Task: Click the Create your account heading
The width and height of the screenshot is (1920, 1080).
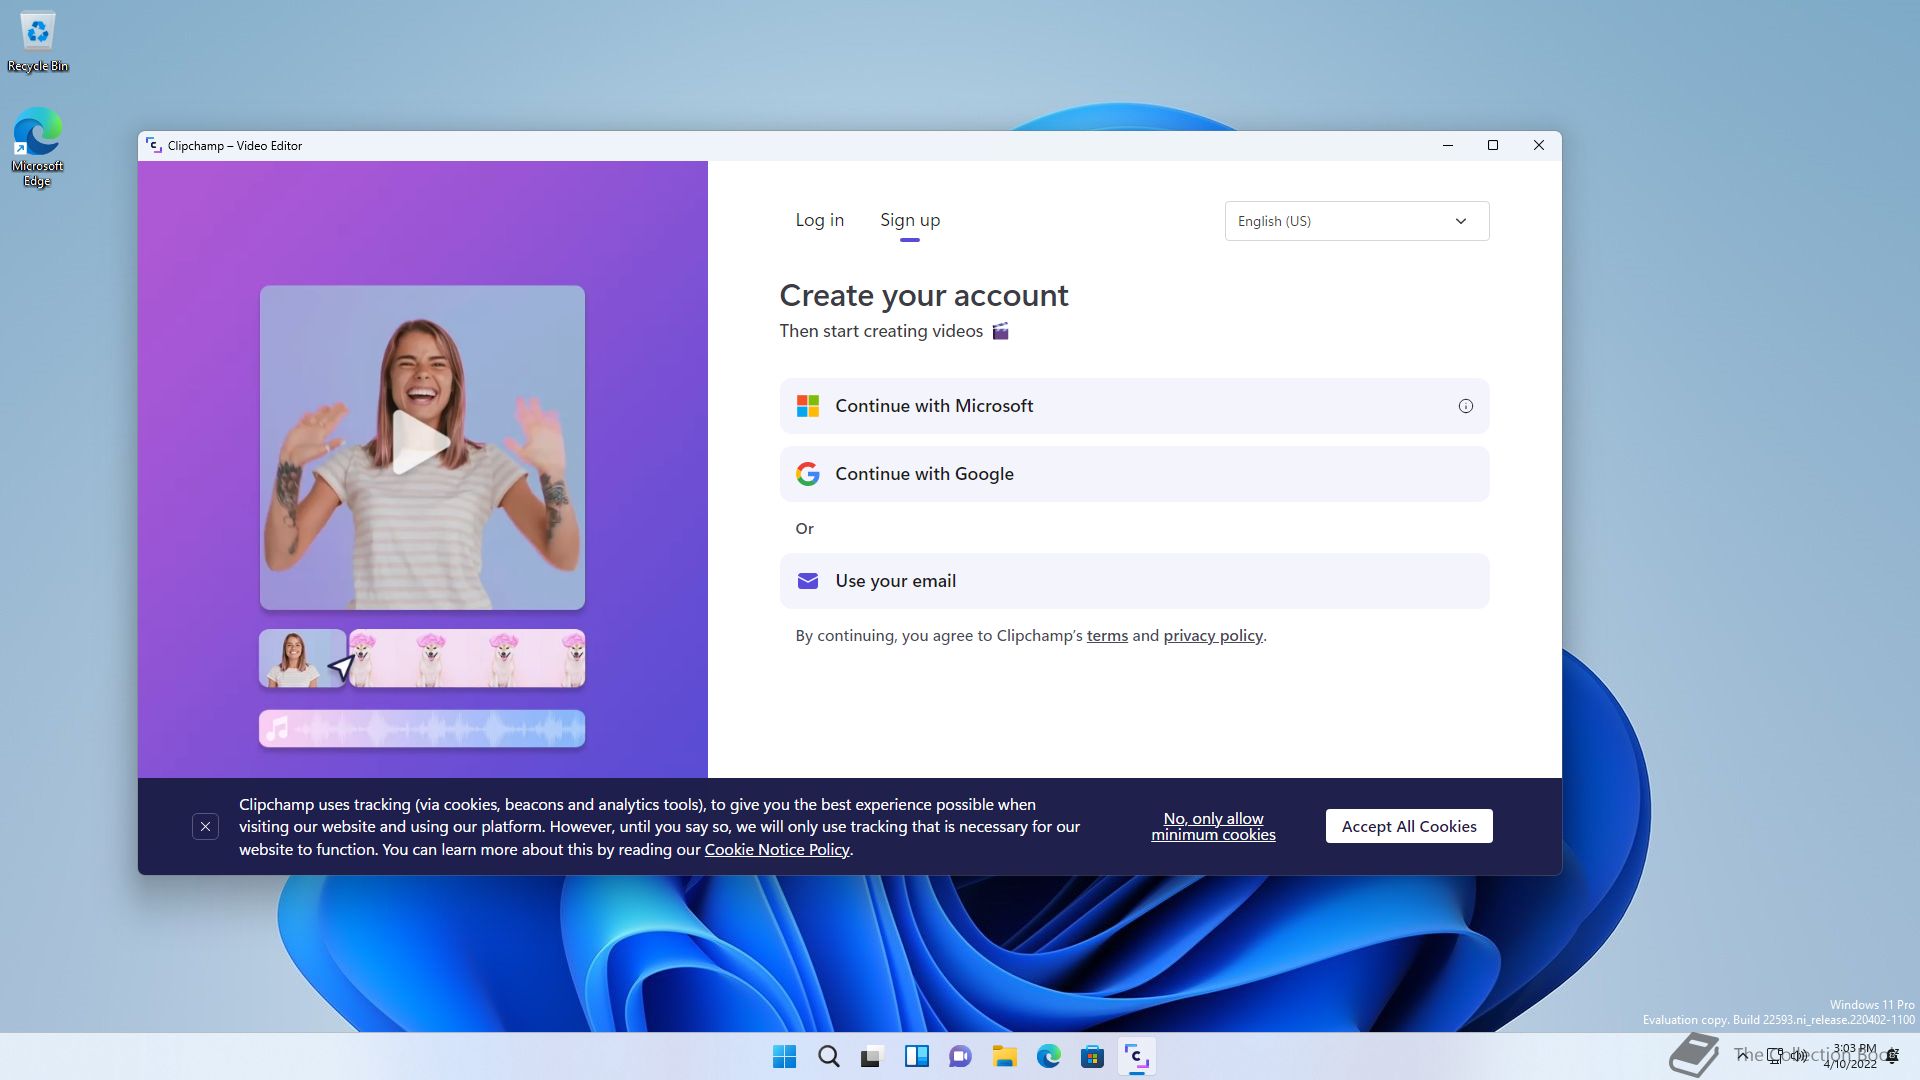Action: pyautogui.click(x=924, y=295)
